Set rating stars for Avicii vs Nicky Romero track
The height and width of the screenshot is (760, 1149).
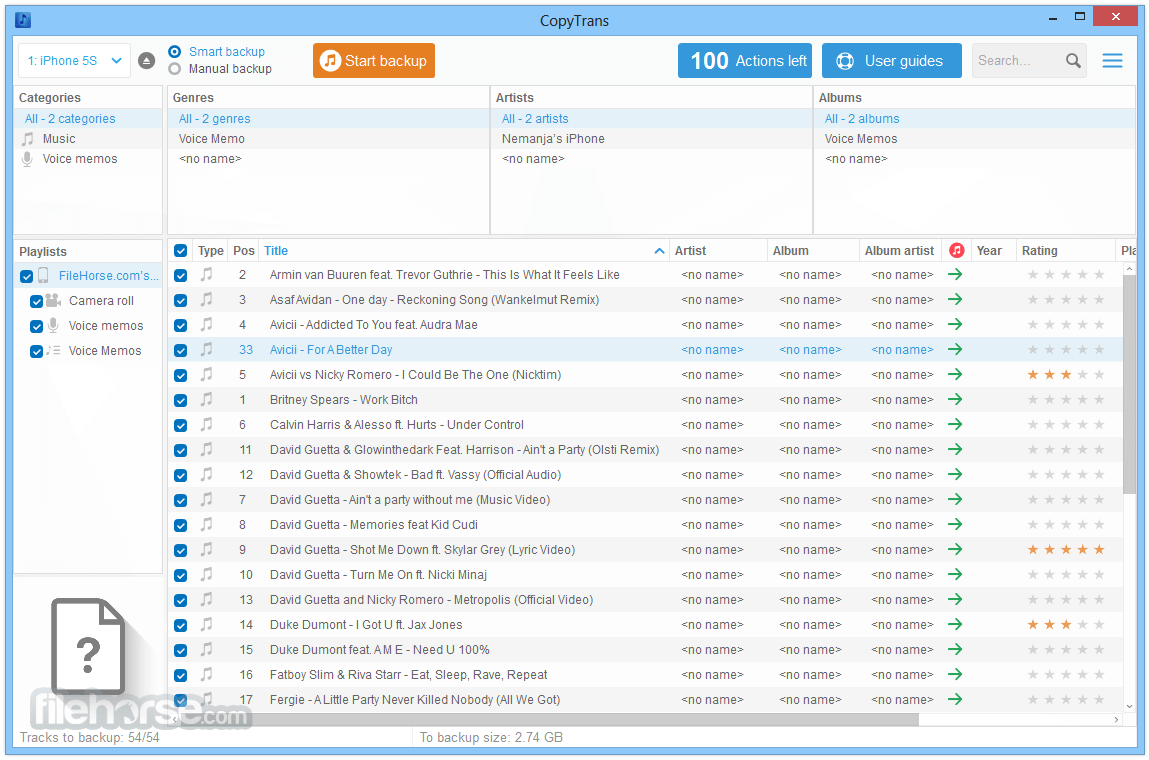click(1065, 375)
